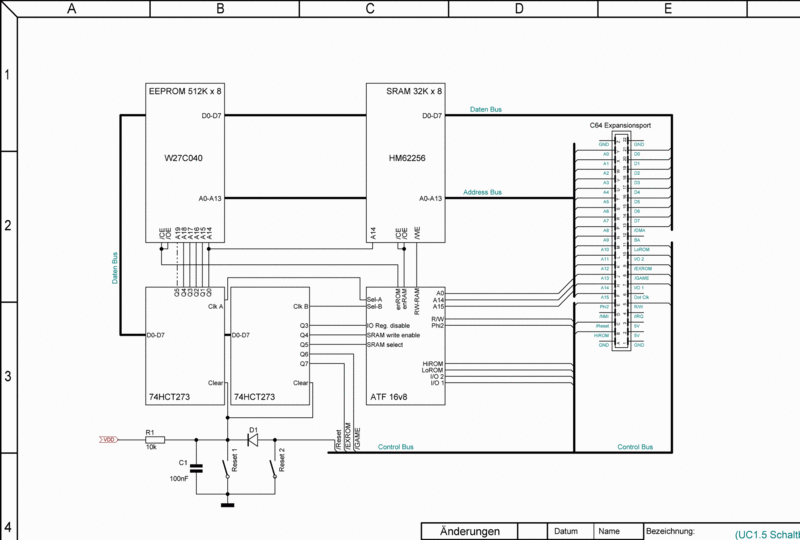800x540 pixels.
Task: Select the /NMI connector pin label
Action: [604, 316]
